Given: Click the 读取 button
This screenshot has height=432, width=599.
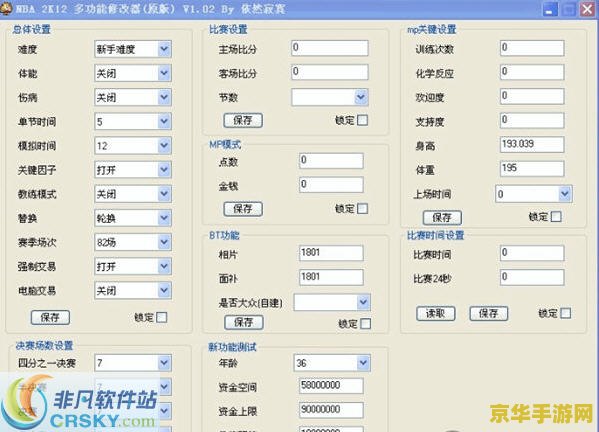Looking at the screenshot, I should (435, 314).
